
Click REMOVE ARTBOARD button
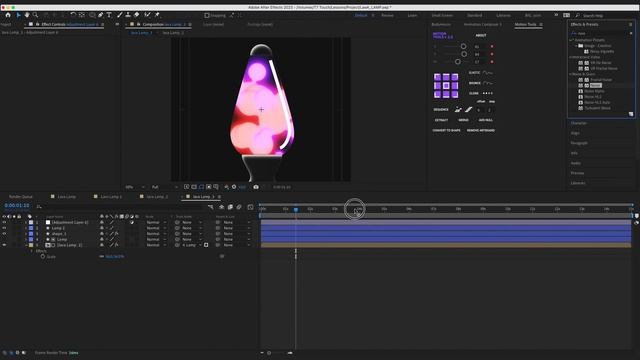(481, 131)
